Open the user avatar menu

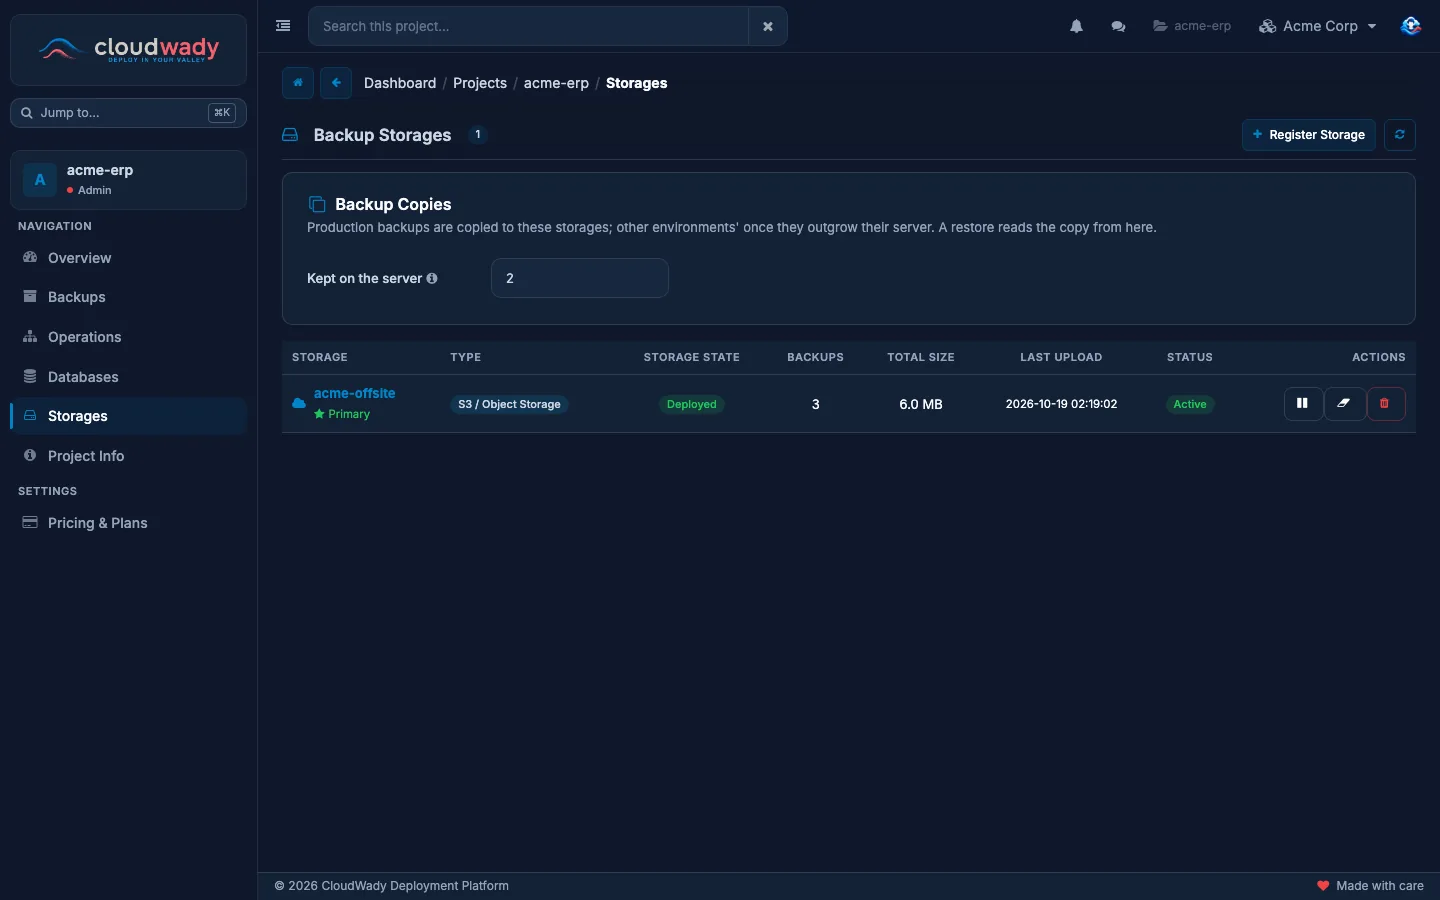pos(1410,26)
